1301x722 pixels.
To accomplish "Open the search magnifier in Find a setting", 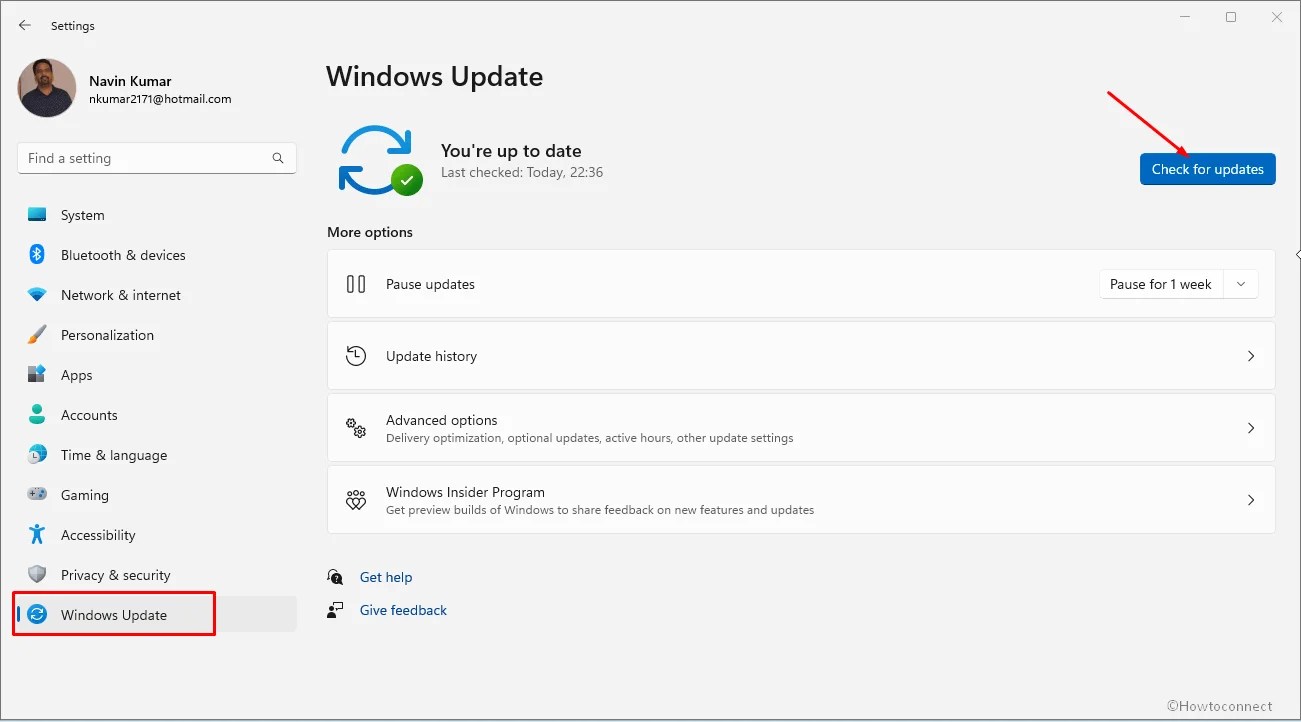I will [x=277, y=158].
